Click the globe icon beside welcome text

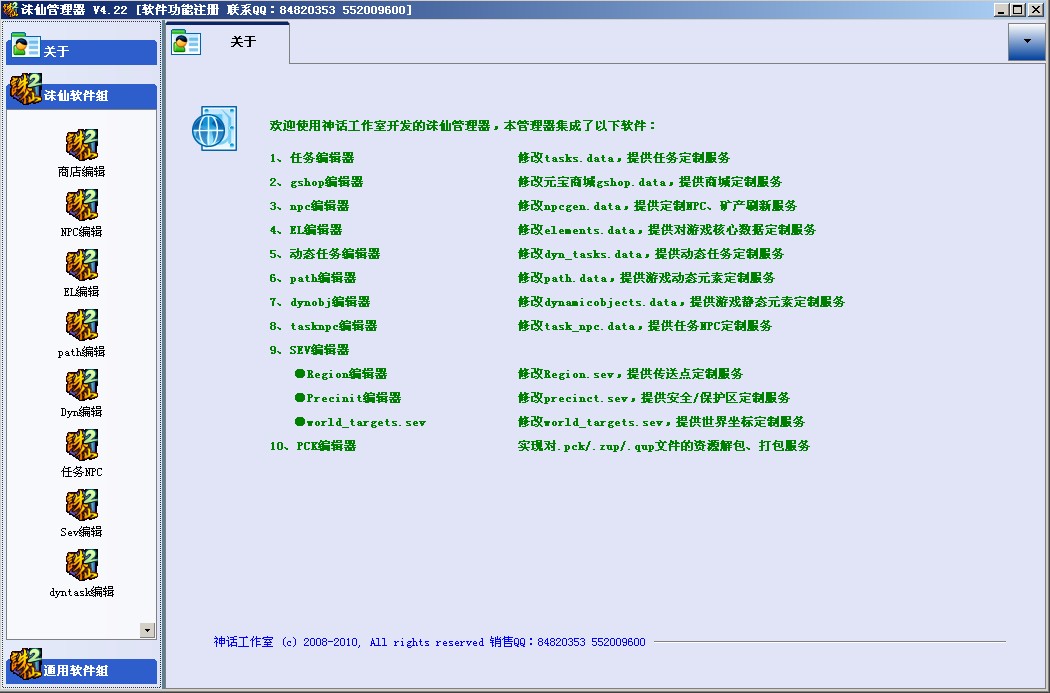pos(213,130)
